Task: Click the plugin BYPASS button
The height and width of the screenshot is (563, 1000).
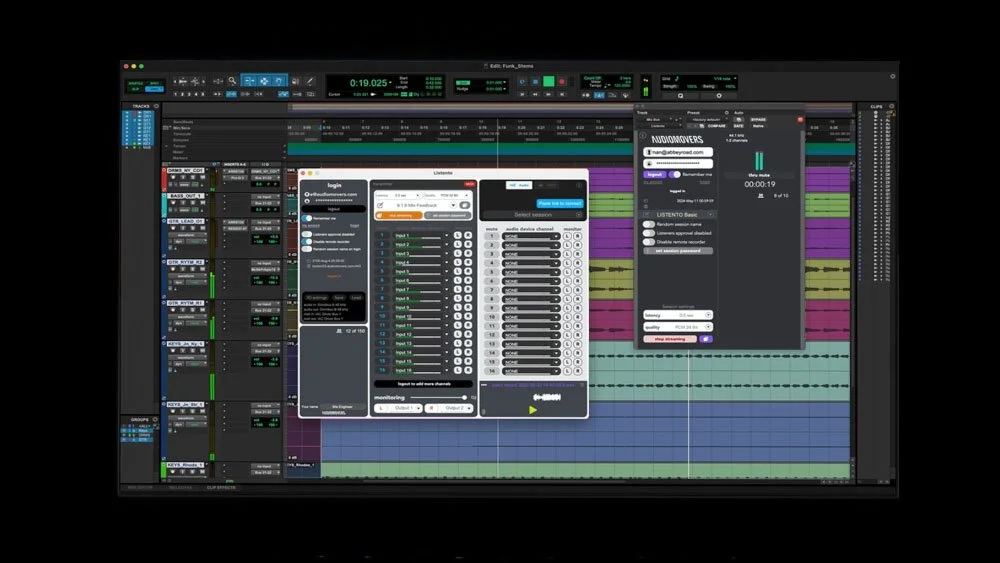Action: pos(758,119)
